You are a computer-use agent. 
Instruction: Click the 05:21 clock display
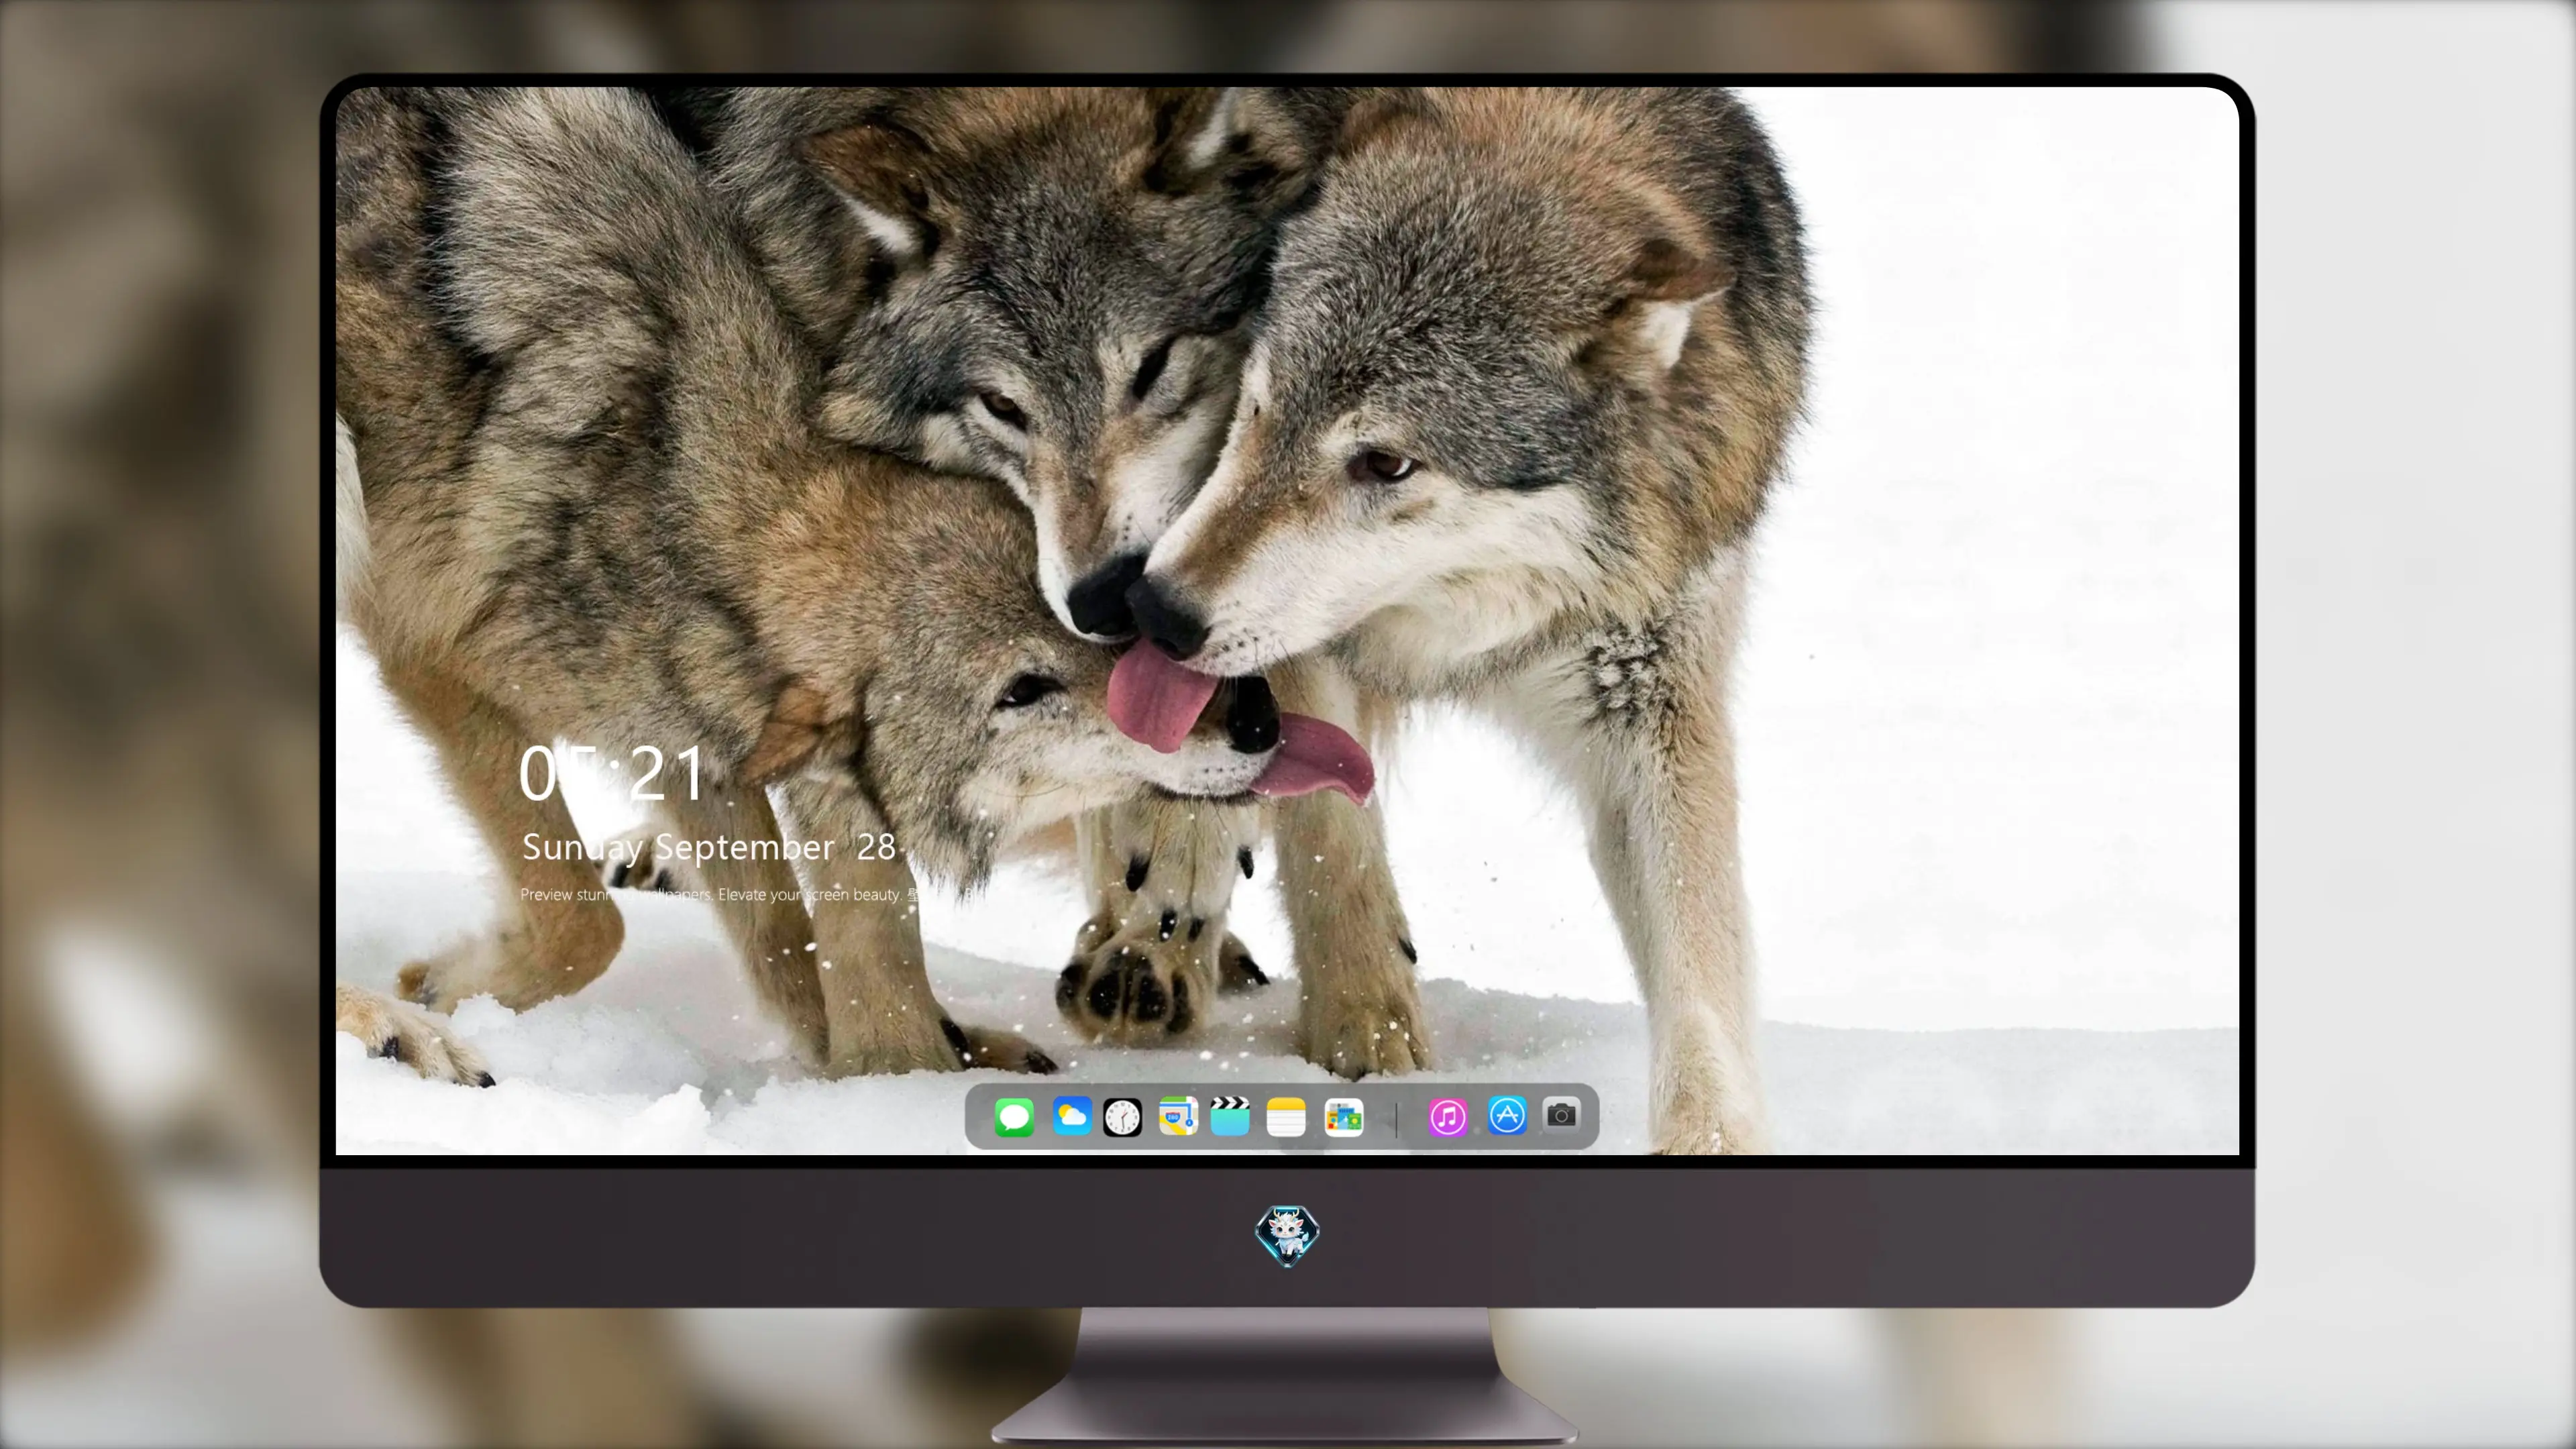(x=612, y=773)
